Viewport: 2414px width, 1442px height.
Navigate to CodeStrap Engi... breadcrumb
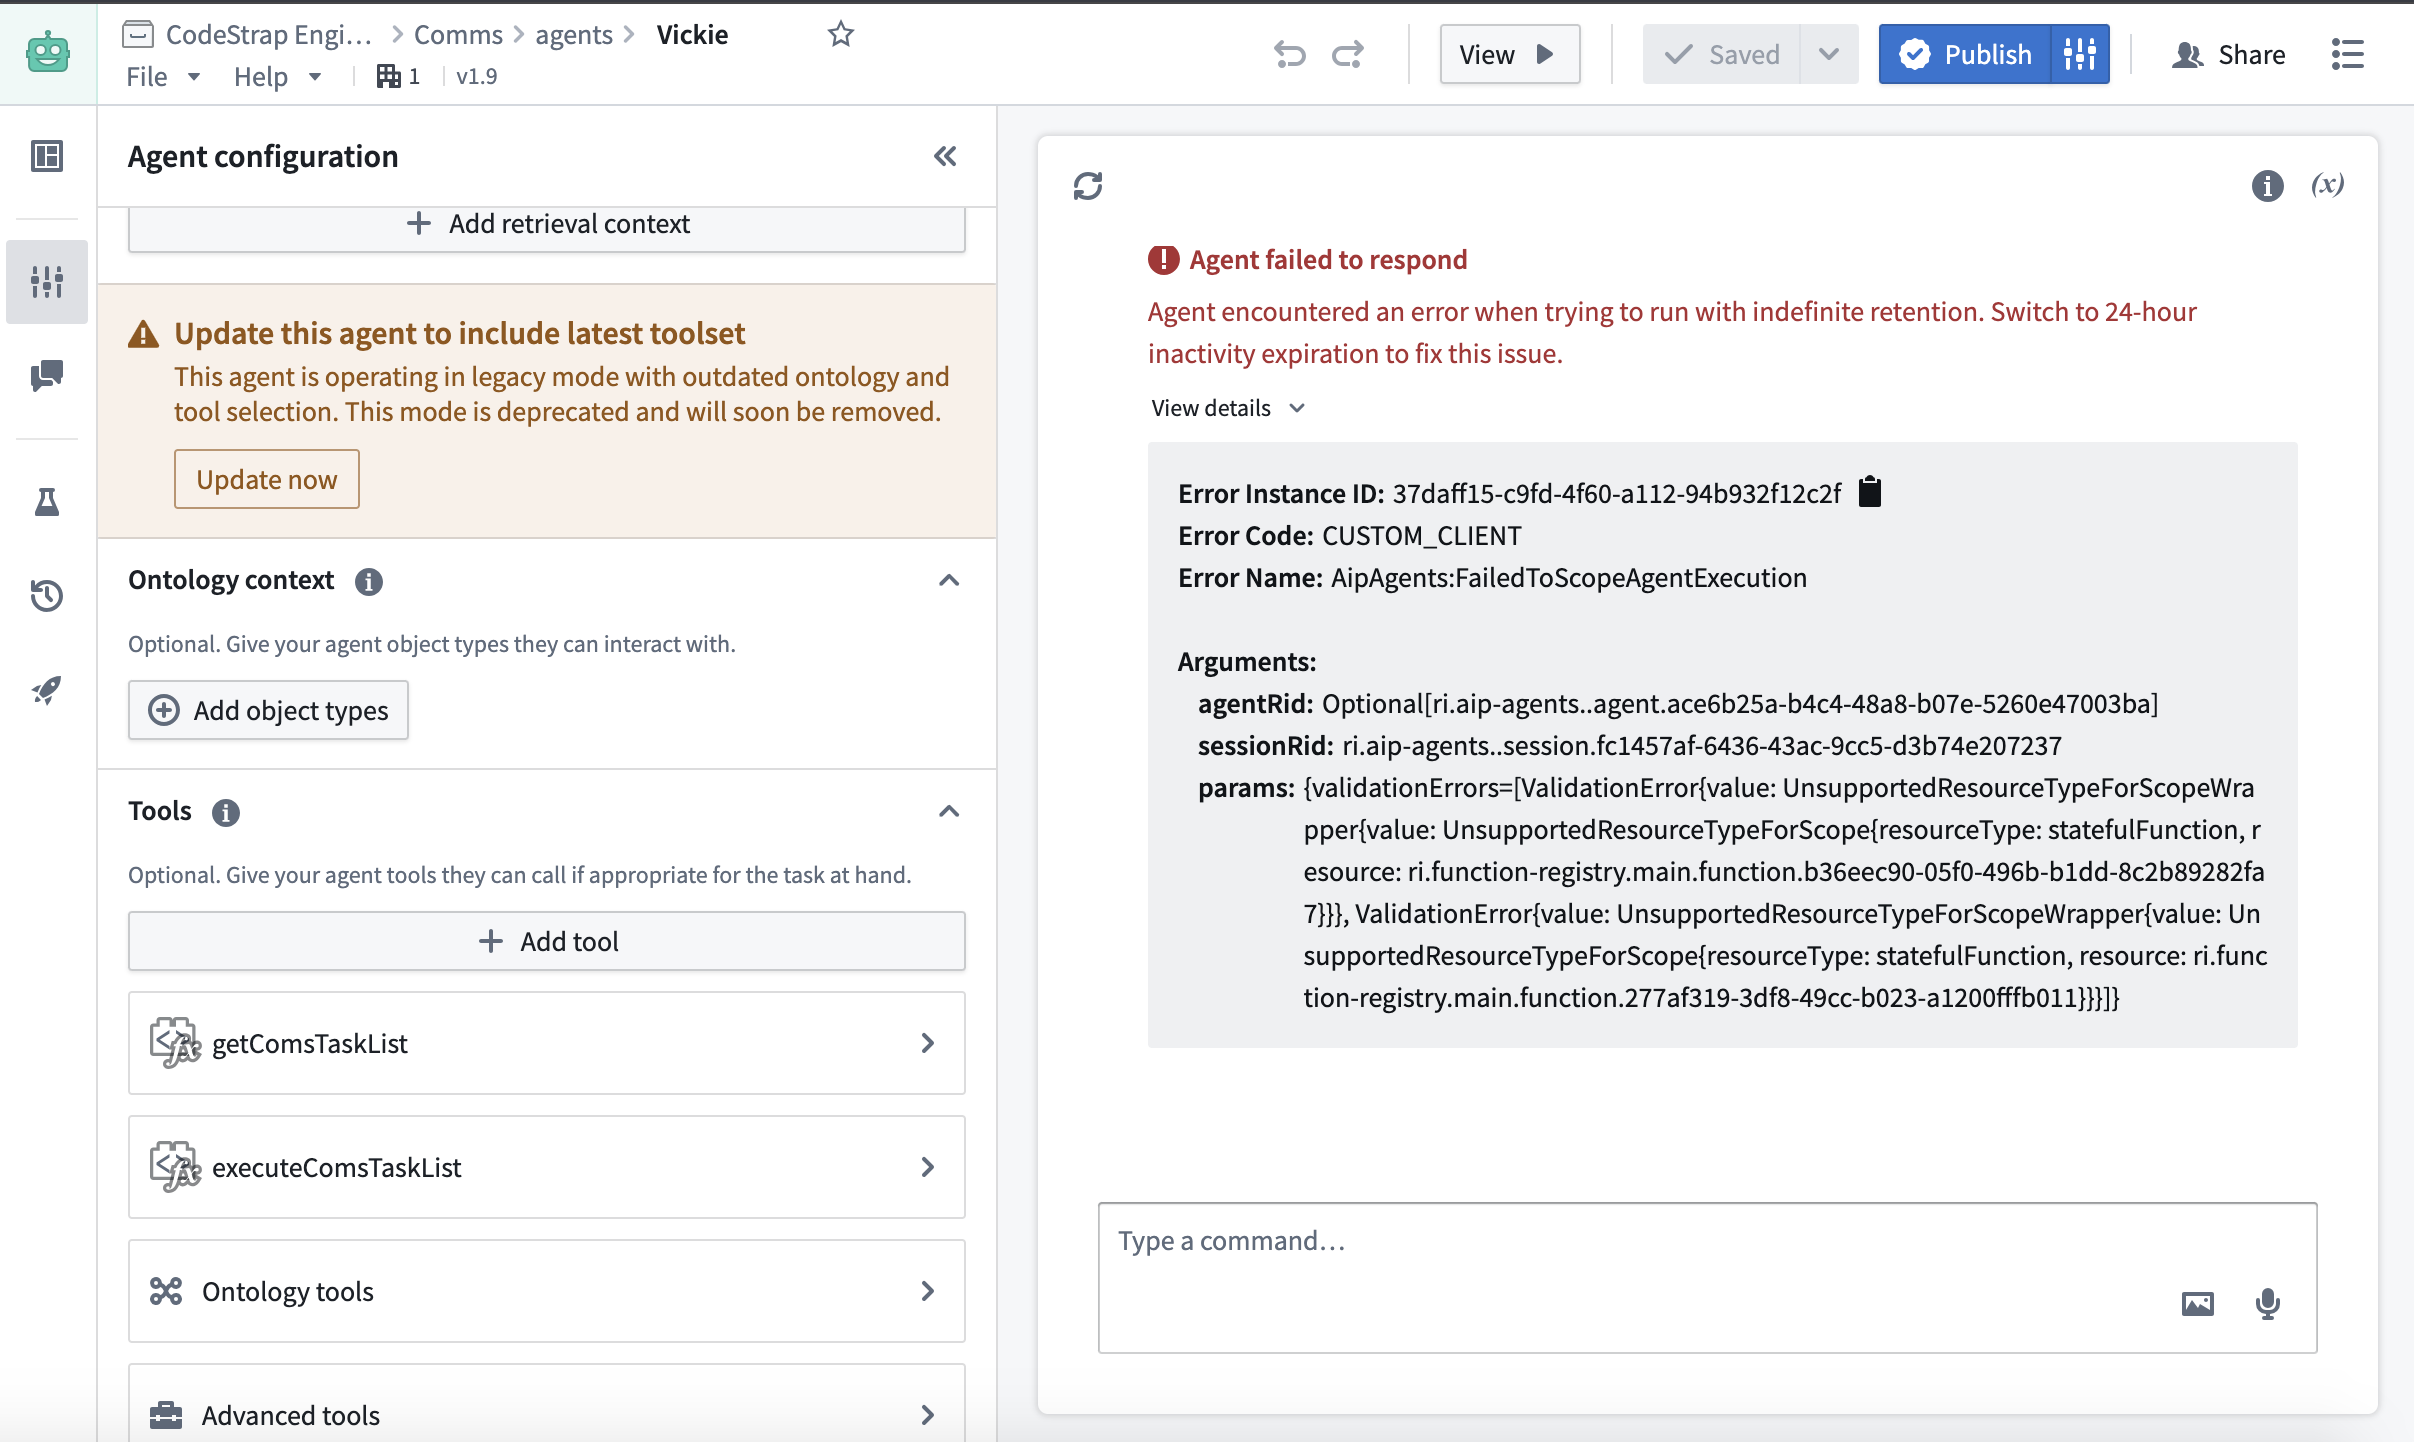tap(268, 34)
